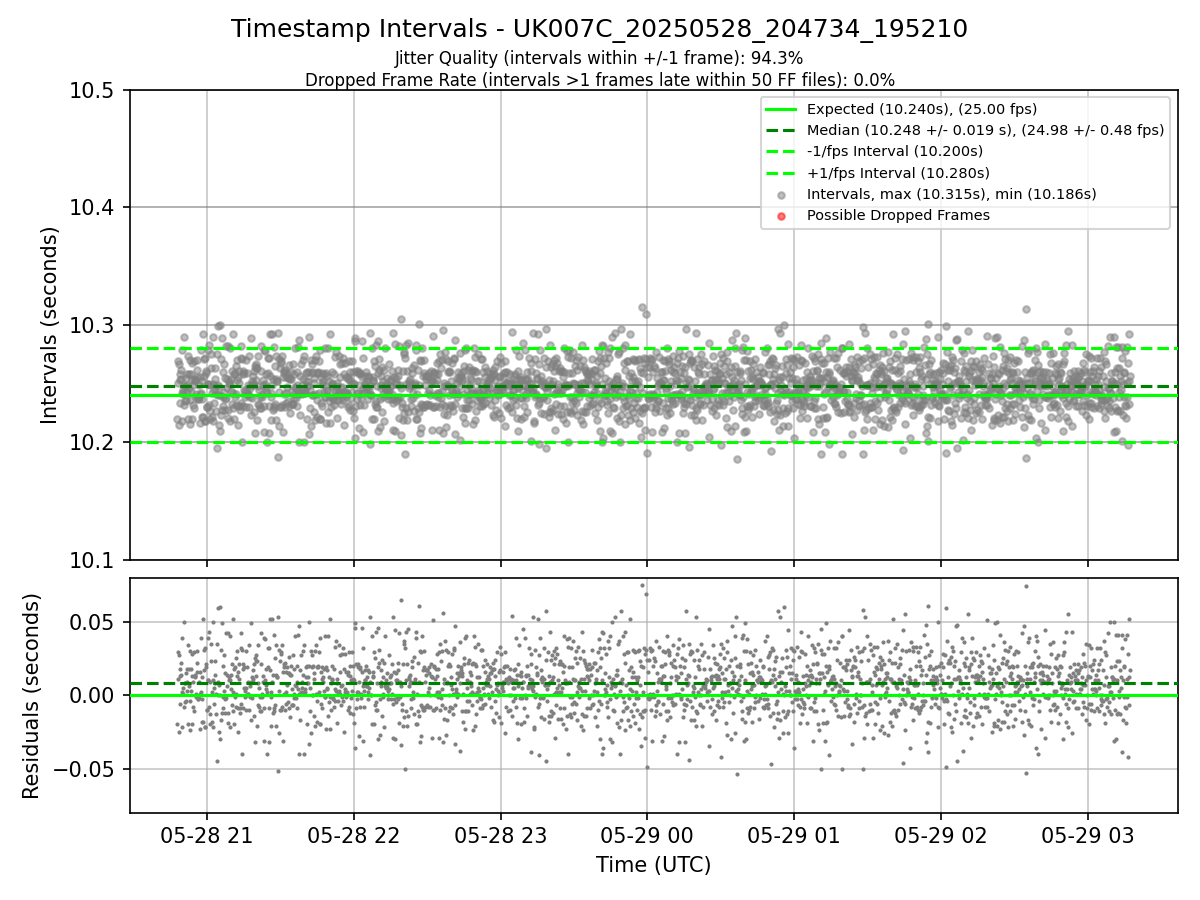
Task: Click x-axis tick label '05-29 00'
Action: [x=647, y=835]
